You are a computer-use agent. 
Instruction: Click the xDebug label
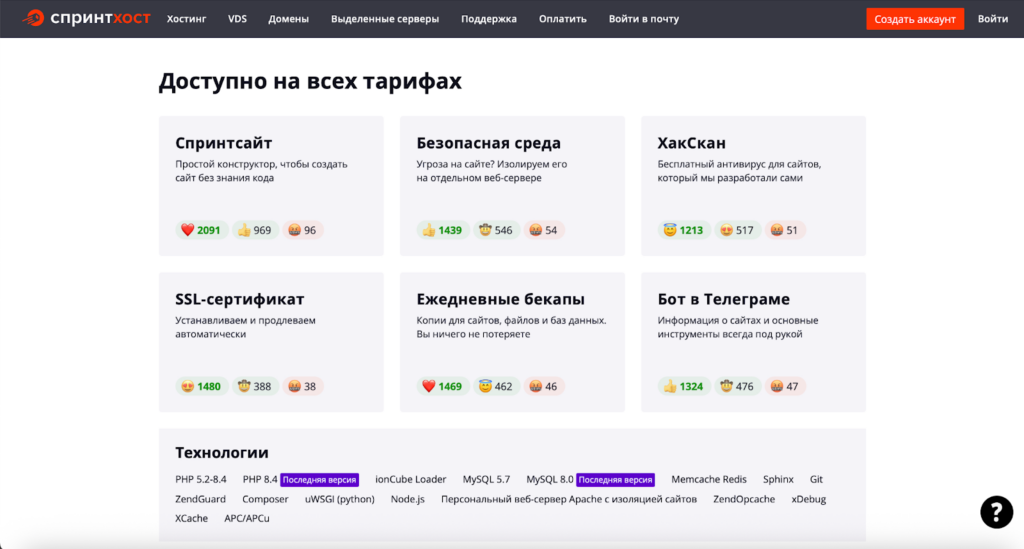(808, 499)
